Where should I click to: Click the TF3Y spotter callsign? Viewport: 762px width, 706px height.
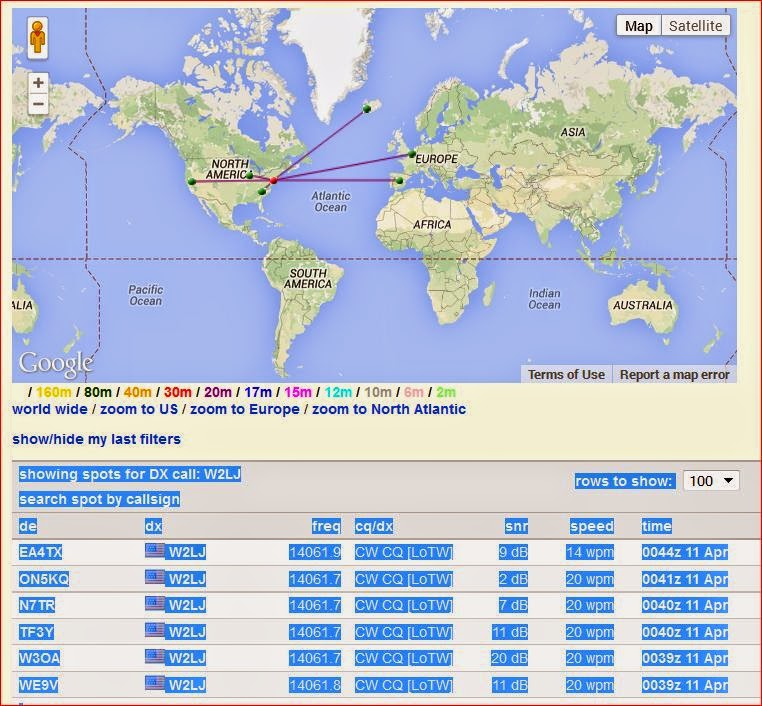tap(36, 632)
